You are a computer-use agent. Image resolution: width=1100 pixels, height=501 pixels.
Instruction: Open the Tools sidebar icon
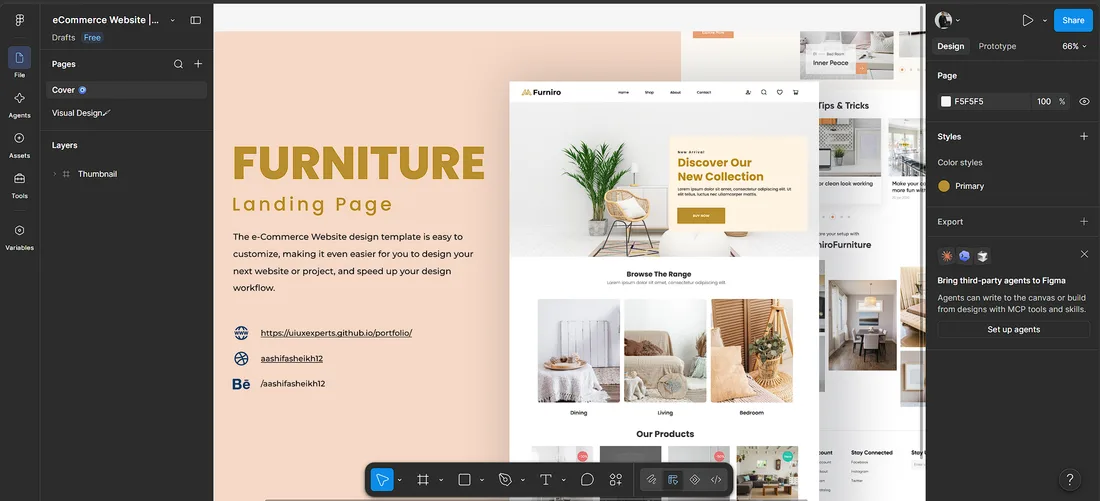click(20, 178)
